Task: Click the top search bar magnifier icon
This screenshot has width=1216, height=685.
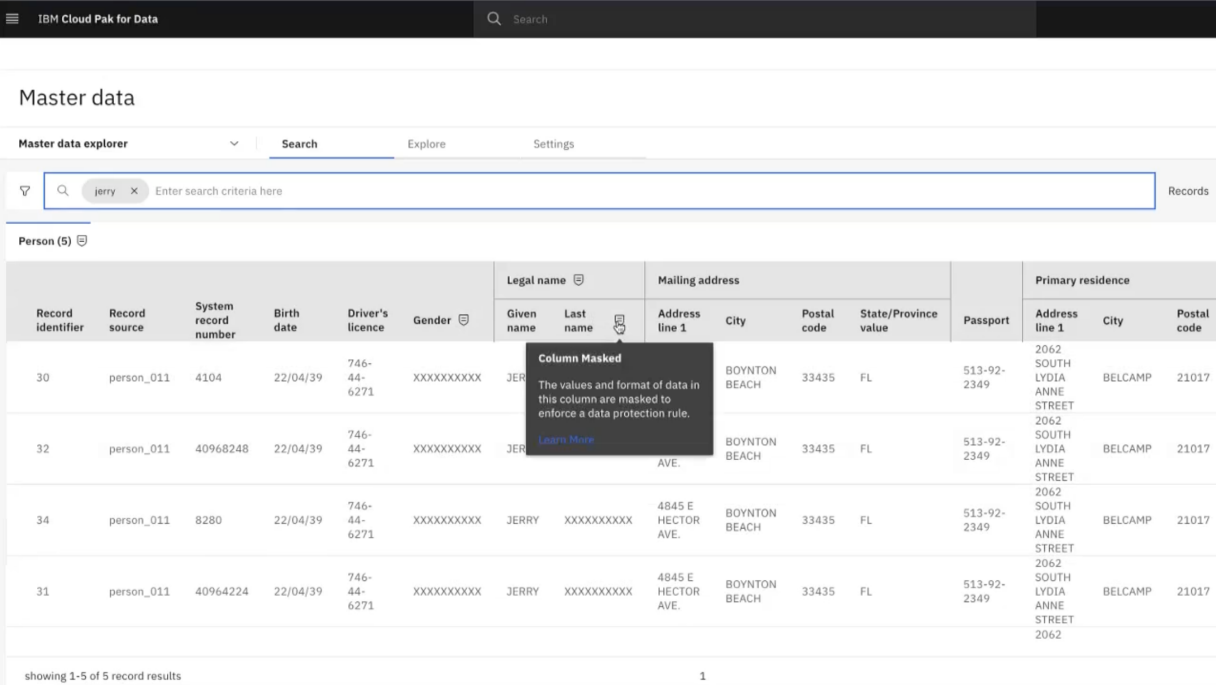Action: 494,19
